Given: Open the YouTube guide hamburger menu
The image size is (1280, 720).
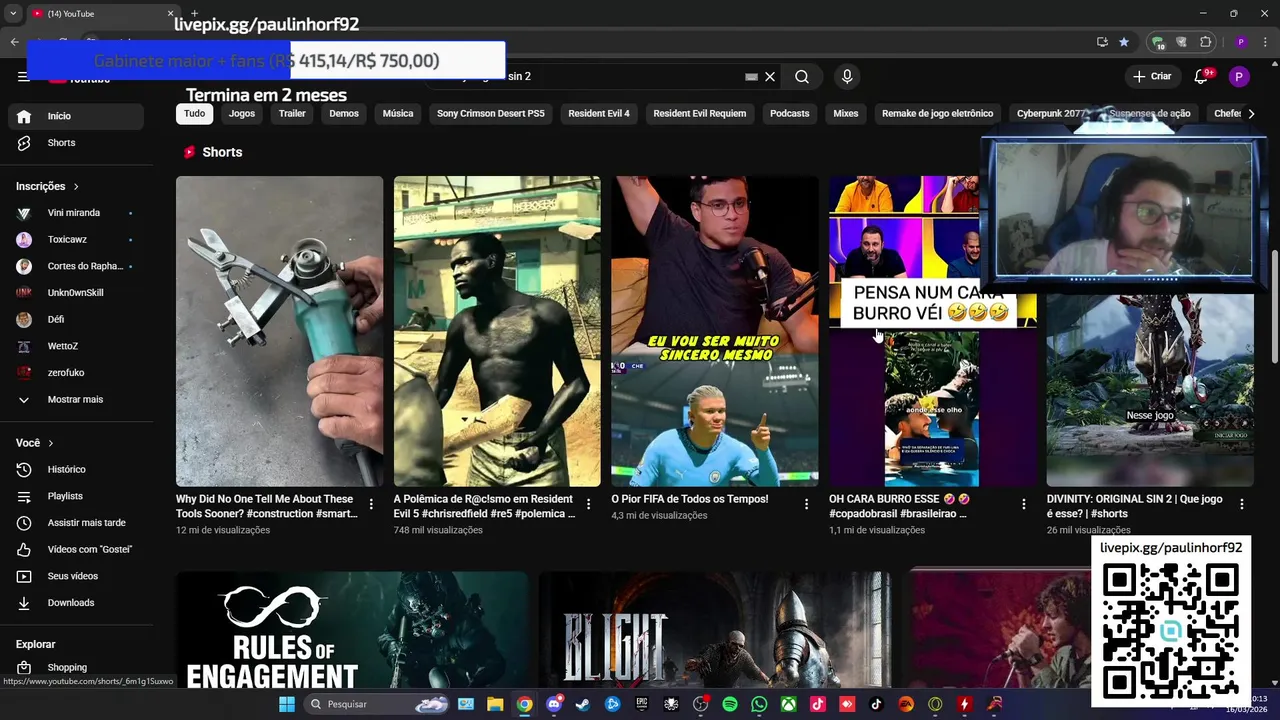Looking at the screenshot, I should point(23,76).
